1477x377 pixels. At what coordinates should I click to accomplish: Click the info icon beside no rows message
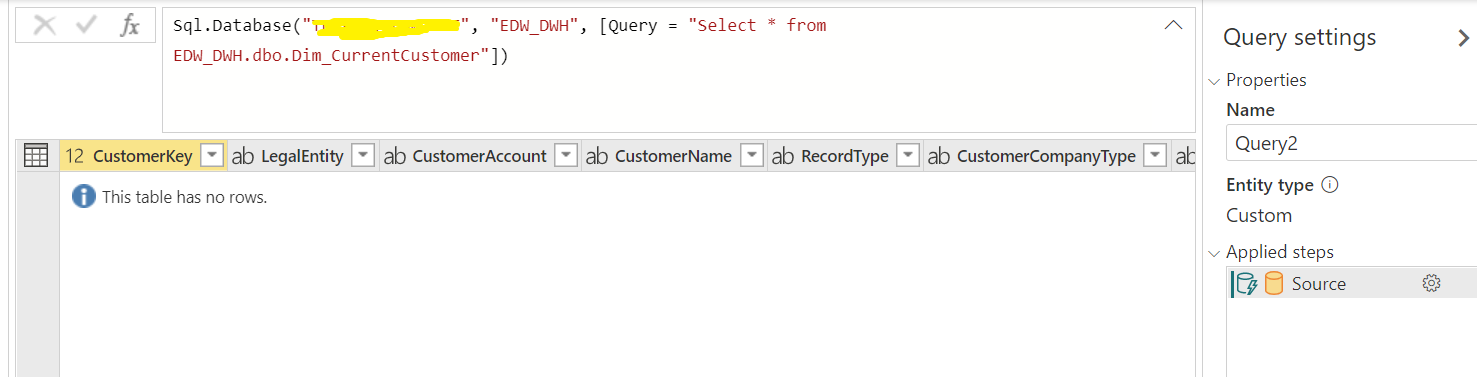coord(84,197)
